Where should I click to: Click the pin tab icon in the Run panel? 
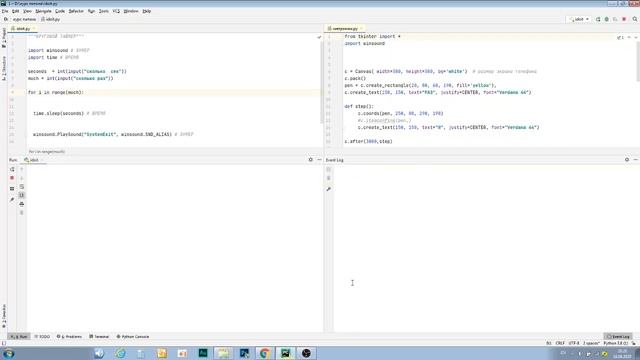[12, 200]
